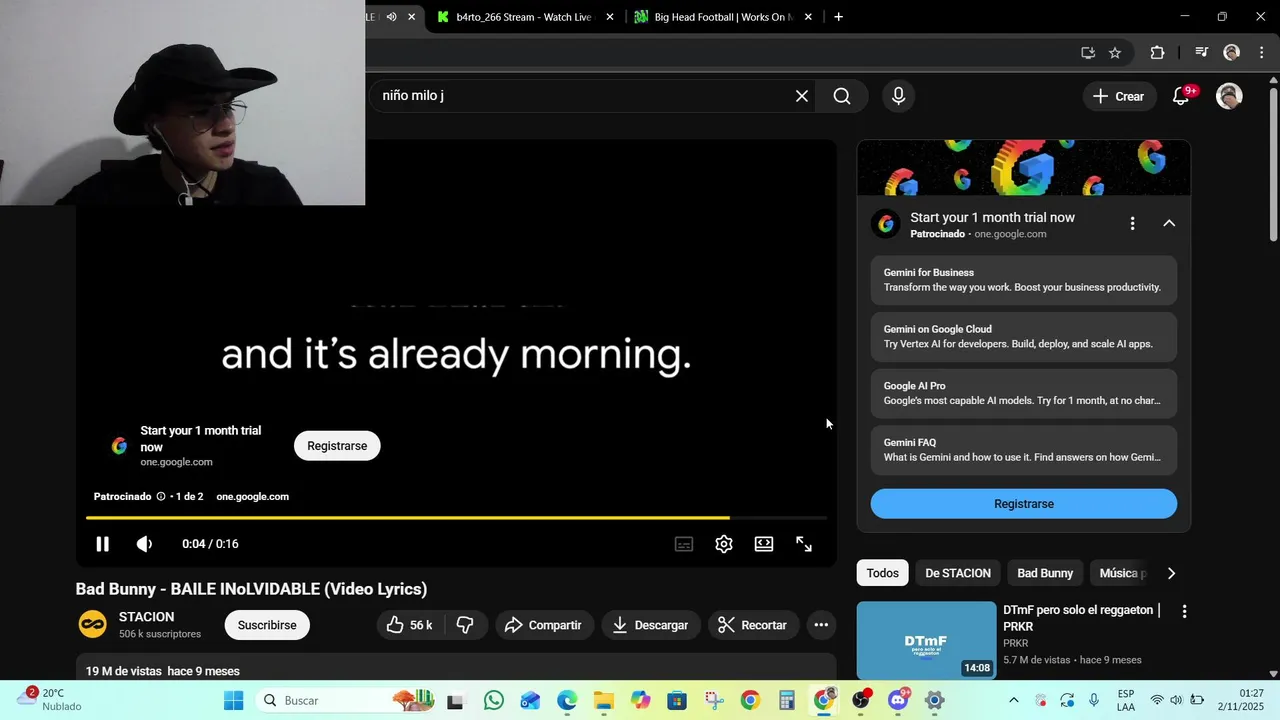Select the Música filter chip
This screenshot has height=720, width=1280.
tap(1121, 573)
